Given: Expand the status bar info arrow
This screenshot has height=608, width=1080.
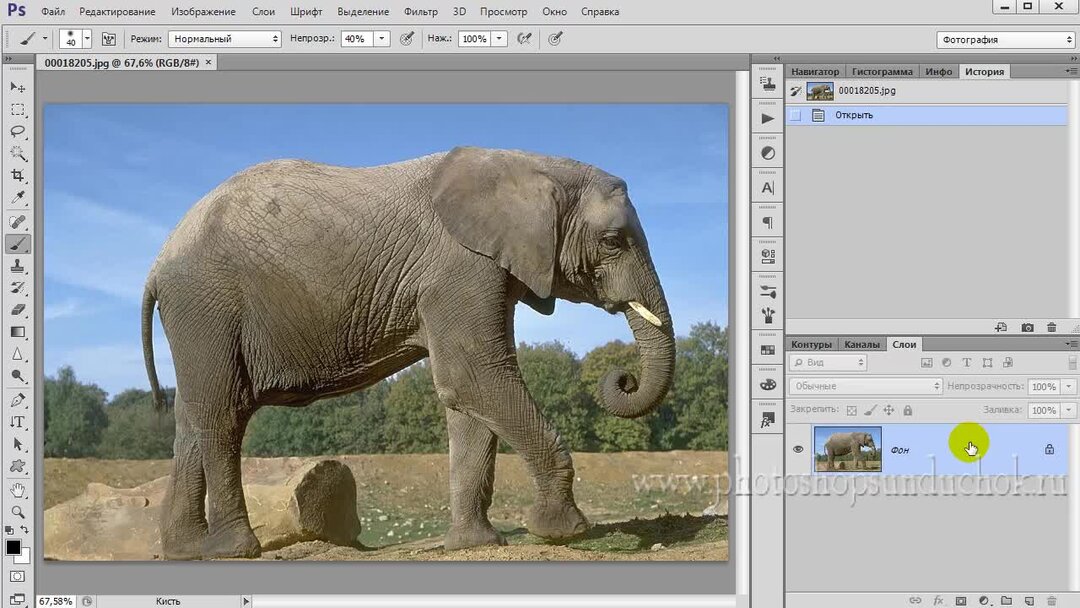Looking at the screenshot, I should tap(246, 601).
